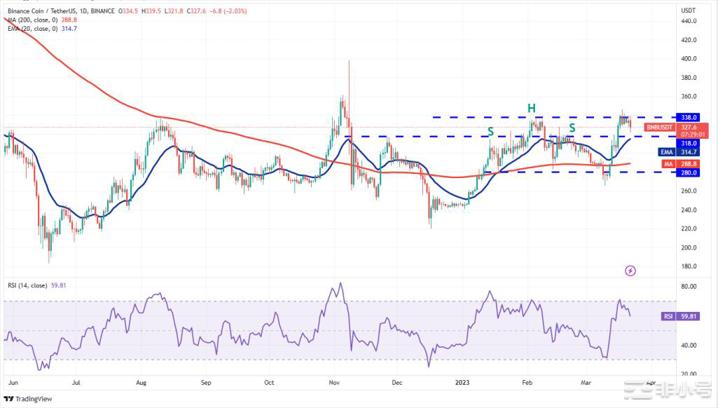This screenshot has width=718, height=408.
Task: Select the EMA (20, close, 0) indicator legend
Action: pyautogui.click(x=40, y=28)
